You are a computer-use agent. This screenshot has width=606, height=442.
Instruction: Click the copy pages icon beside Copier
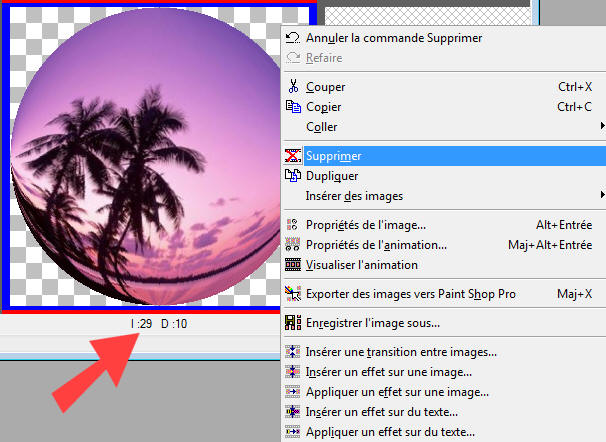pos(293,106)
